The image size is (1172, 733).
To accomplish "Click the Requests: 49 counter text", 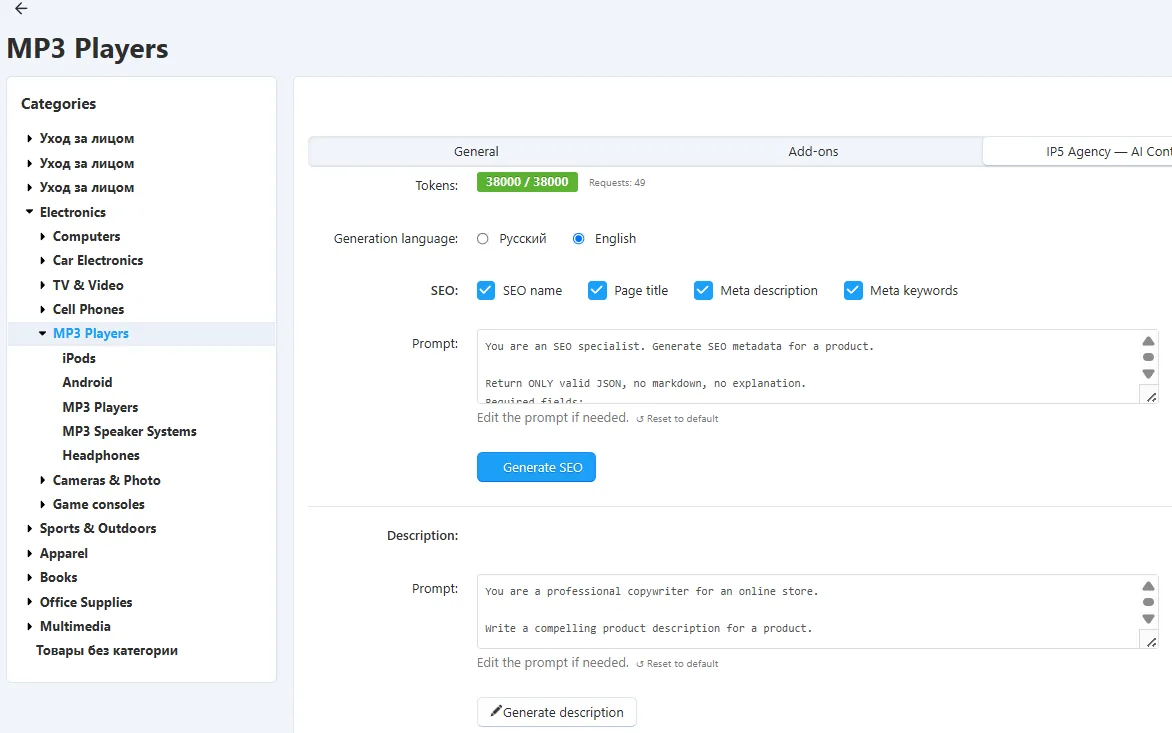I will [617, 183].
